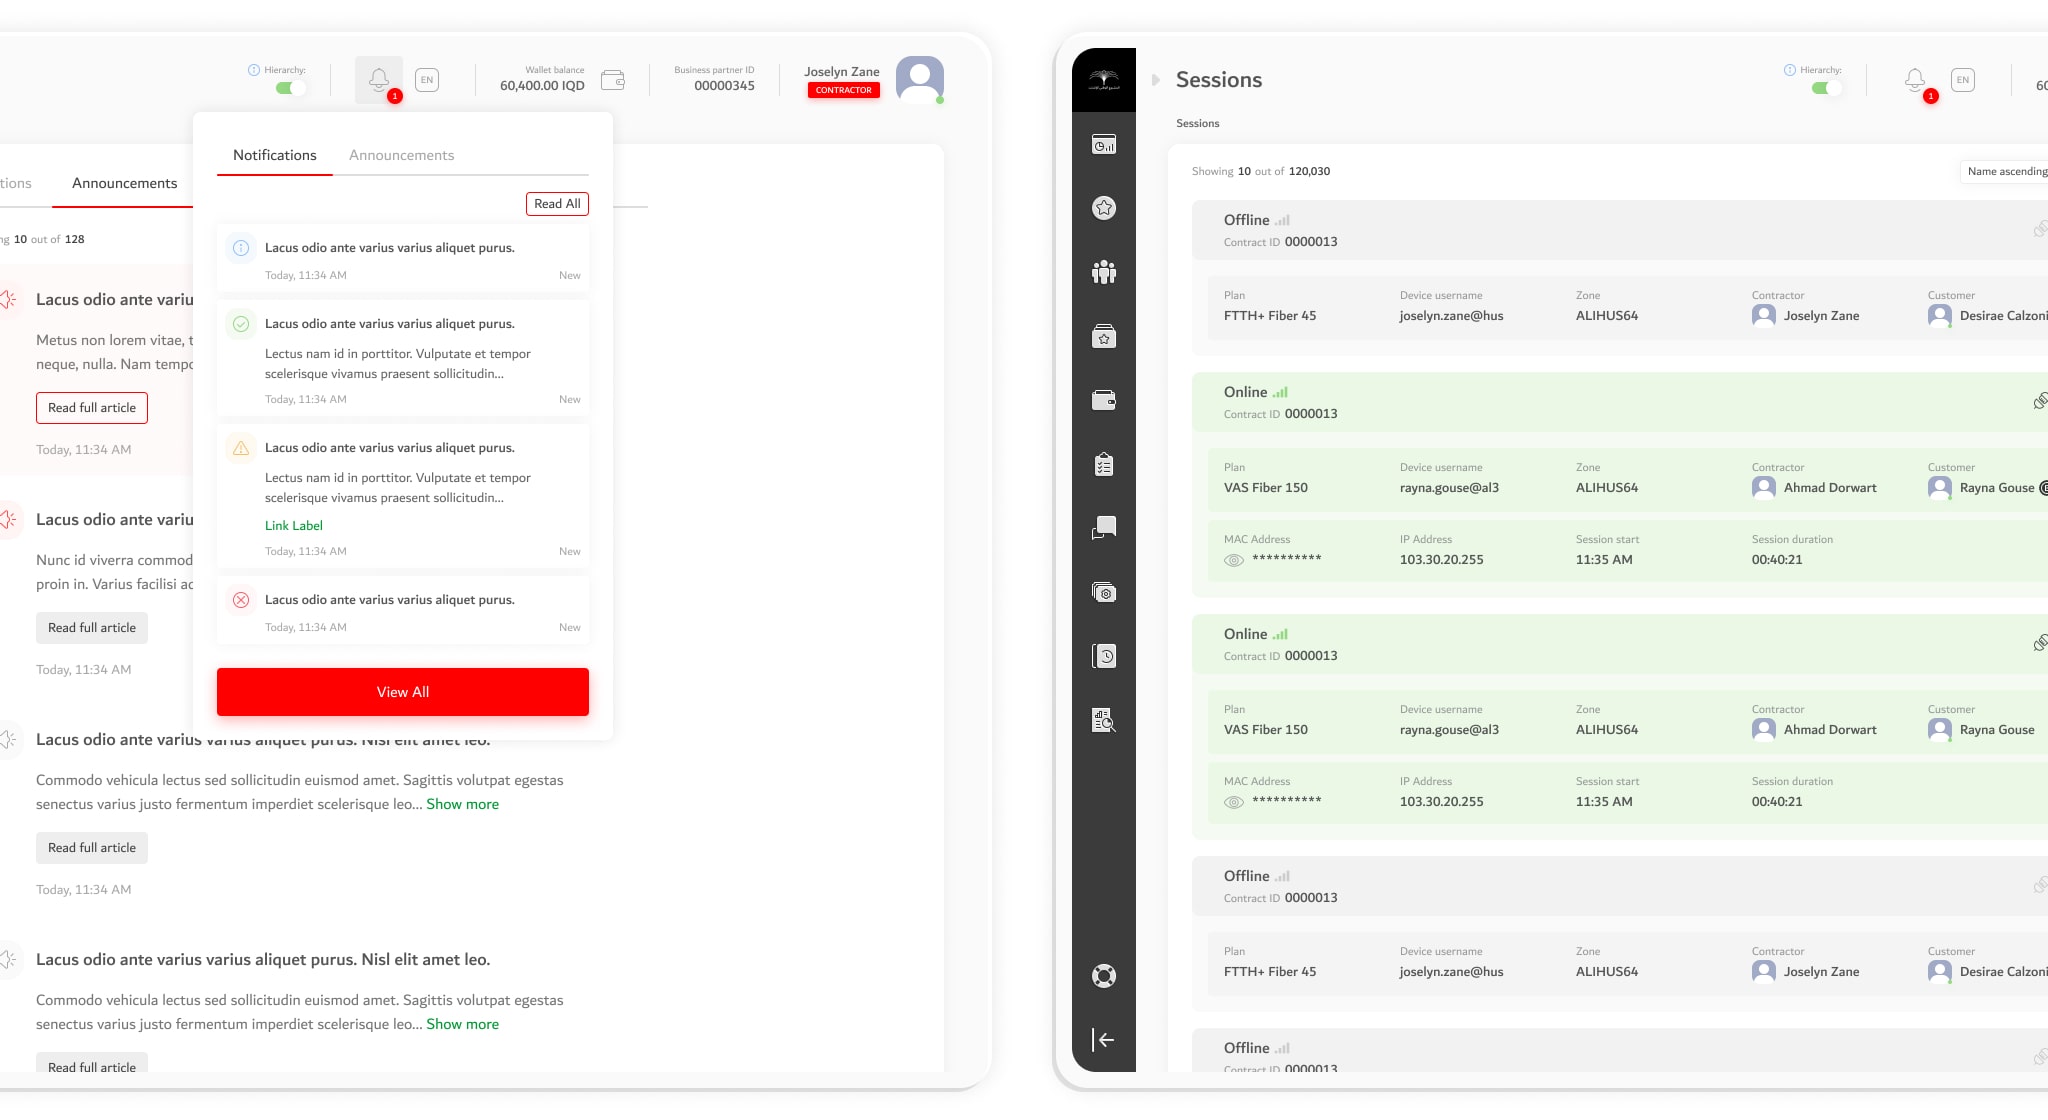Image resolution: width=2048 pixels, height=1120 pixels.
Task: Click the people group sidebar icon
Action: tap(1104, 272)
